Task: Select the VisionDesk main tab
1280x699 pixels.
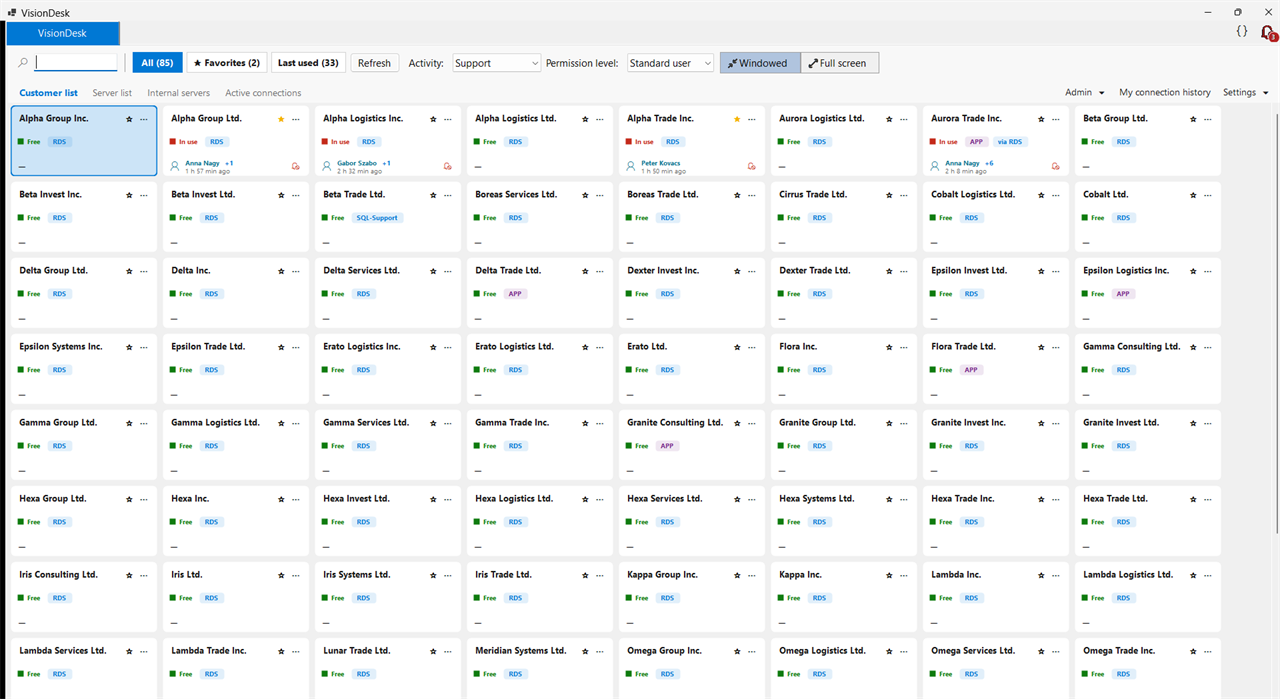Action: click(x=63, y=33)
